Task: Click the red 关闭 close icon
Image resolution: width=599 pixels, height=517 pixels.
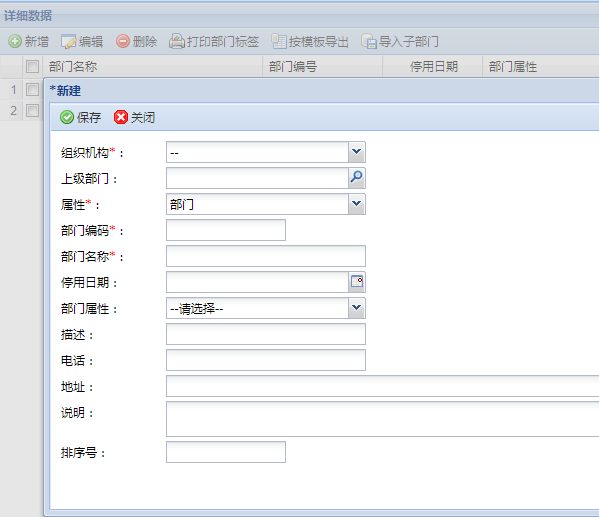Action: (x=121, y=117)
